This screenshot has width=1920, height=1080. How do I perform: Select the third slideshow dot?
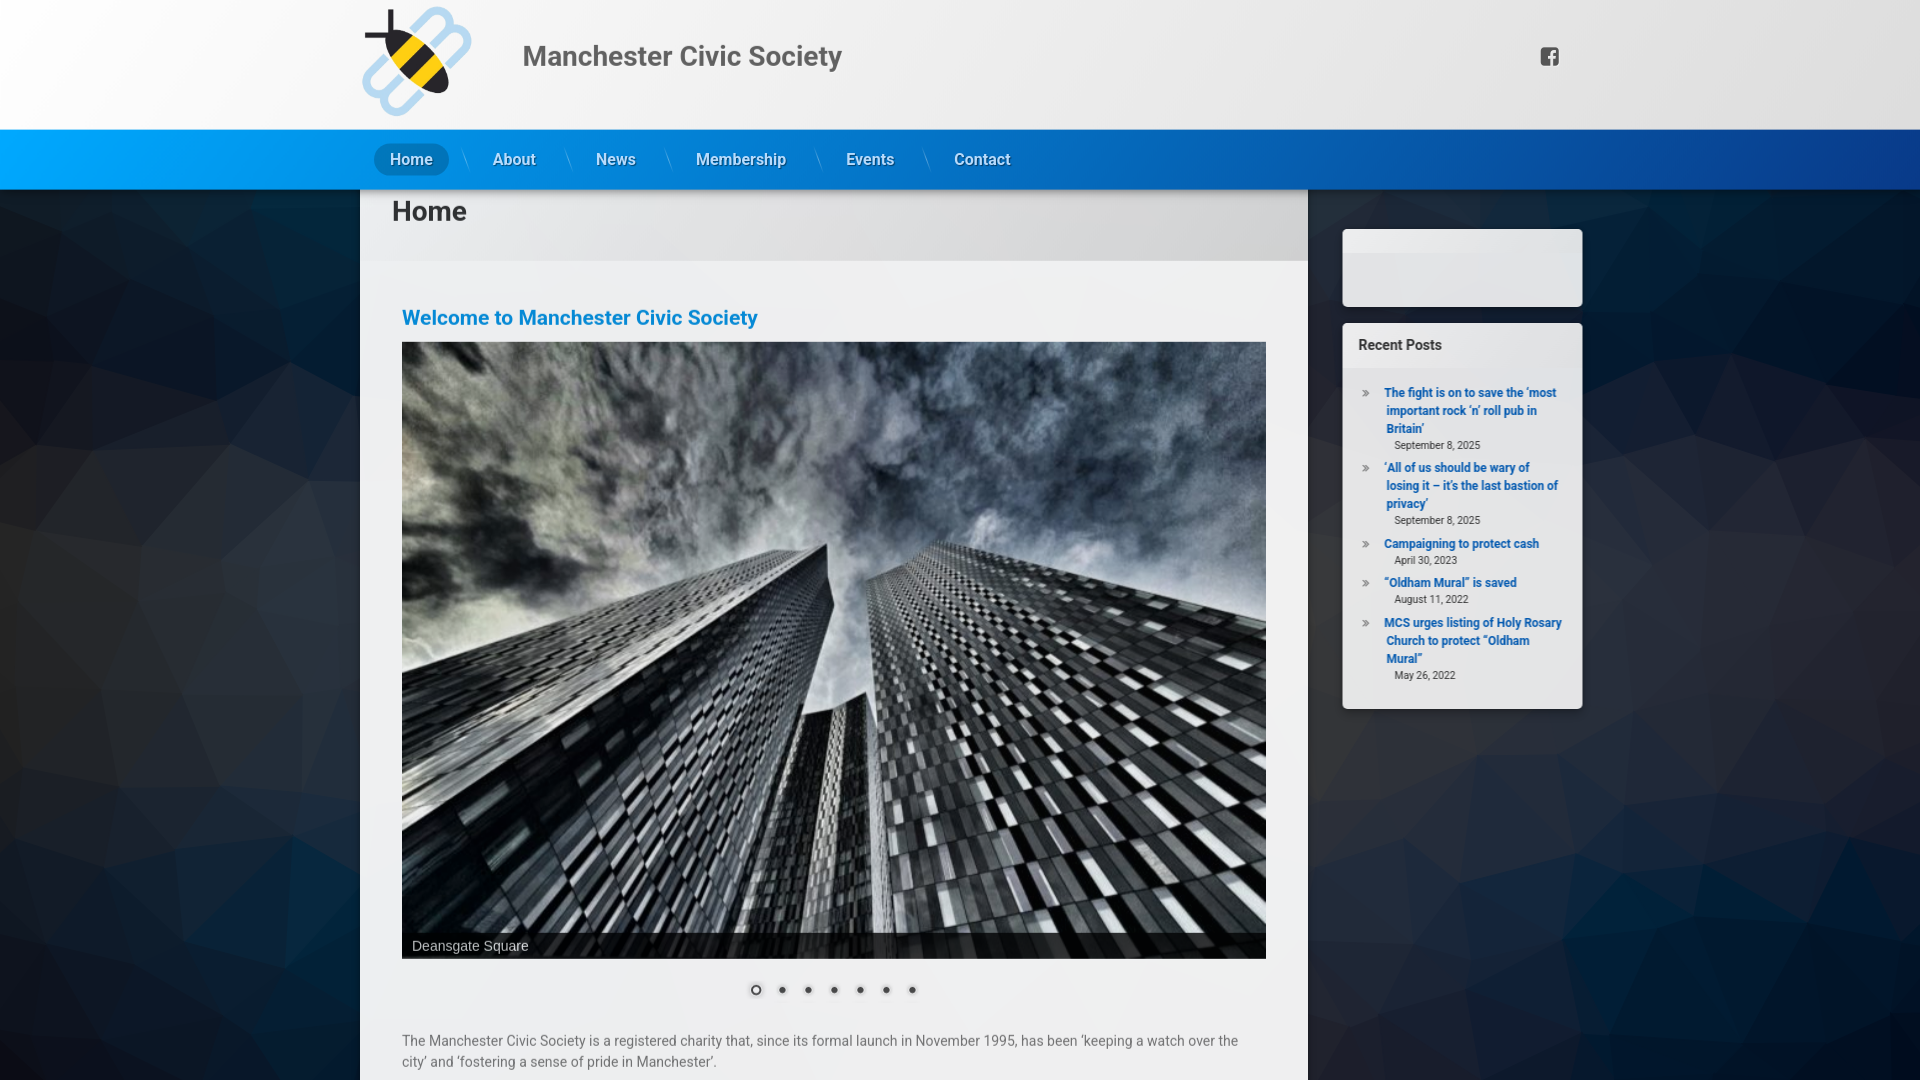coord(808,990)
